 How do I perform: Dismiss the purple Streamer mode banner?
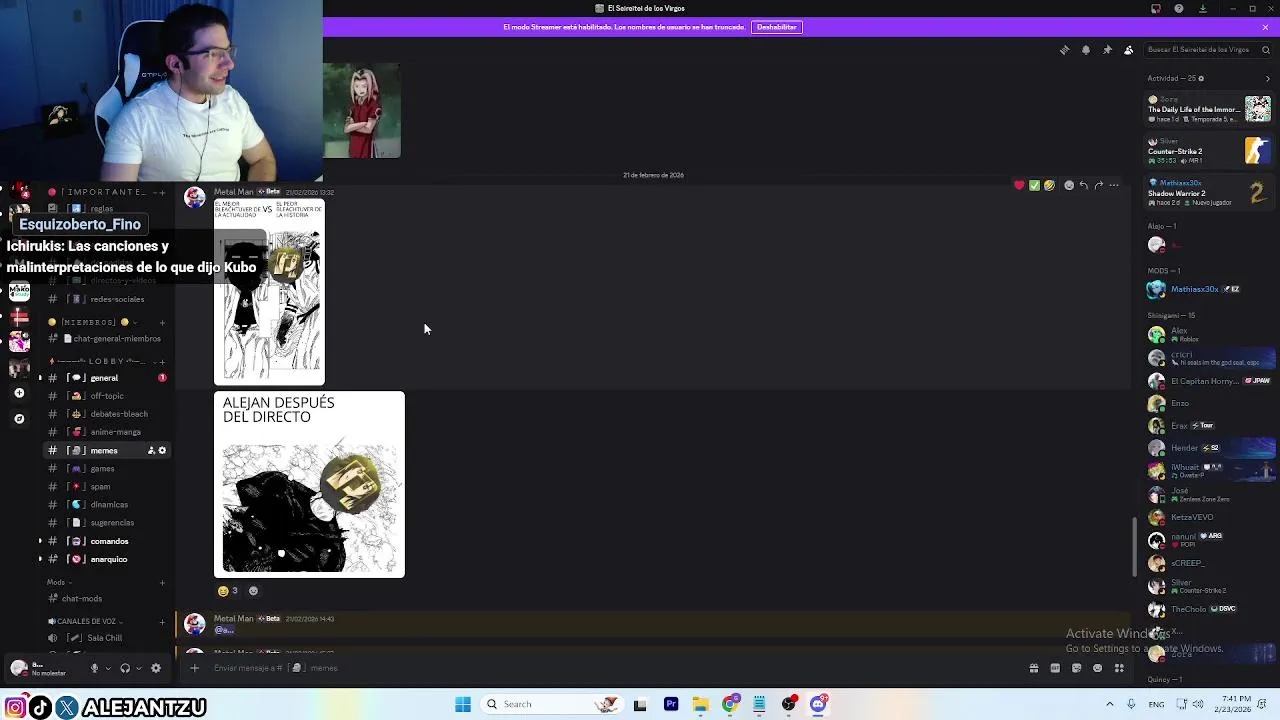click(x=1265, y=27)
